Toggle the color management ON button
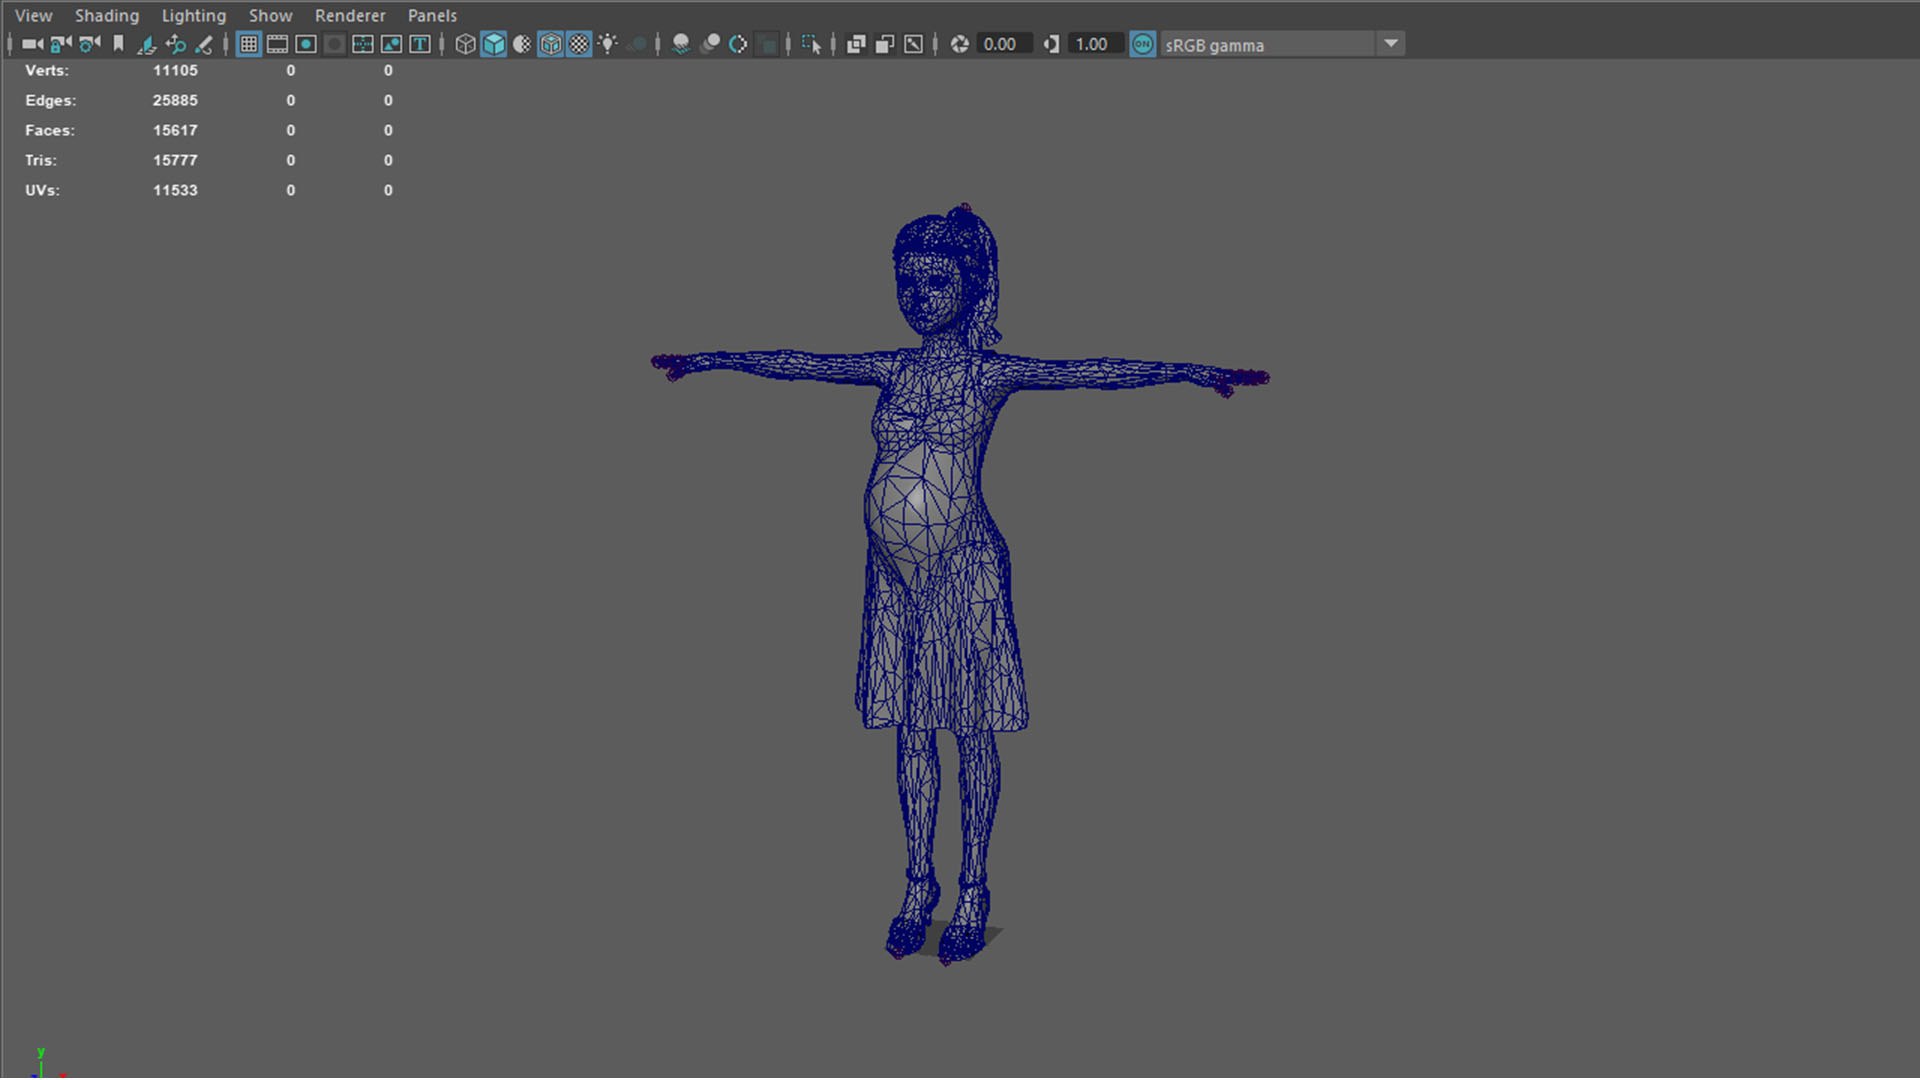This screenshot has height=1080, width=1920. click(1143, 44)
